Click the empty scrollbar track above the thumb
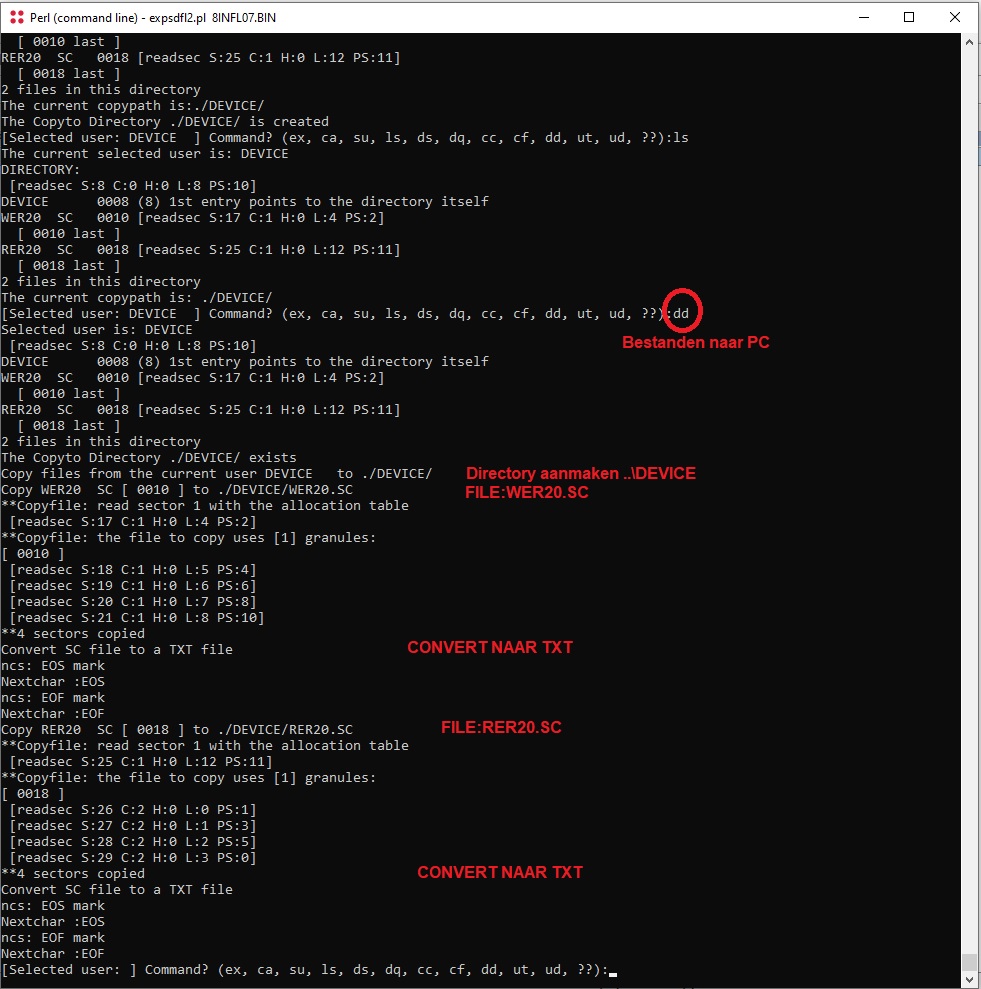Image resolution: width=981 pixels, height=989 pixels. click(969, 498)
